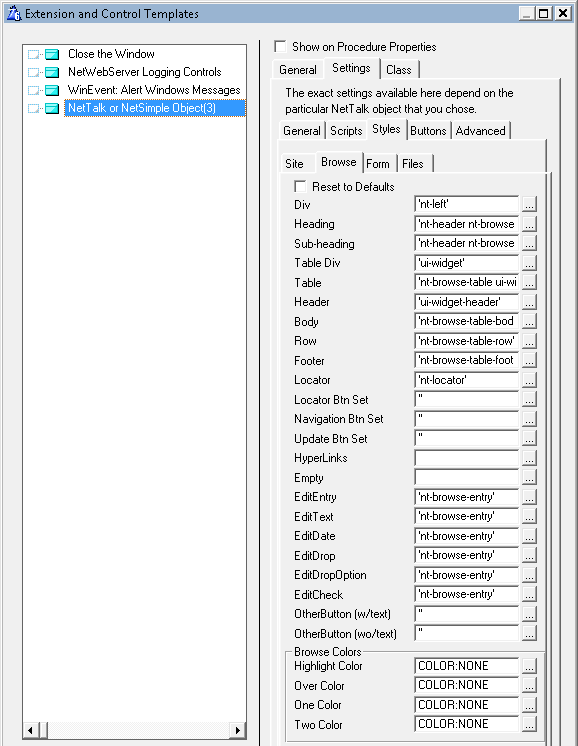Open color picker for One Color
578x746 pixels.
(x=529, y=705)
